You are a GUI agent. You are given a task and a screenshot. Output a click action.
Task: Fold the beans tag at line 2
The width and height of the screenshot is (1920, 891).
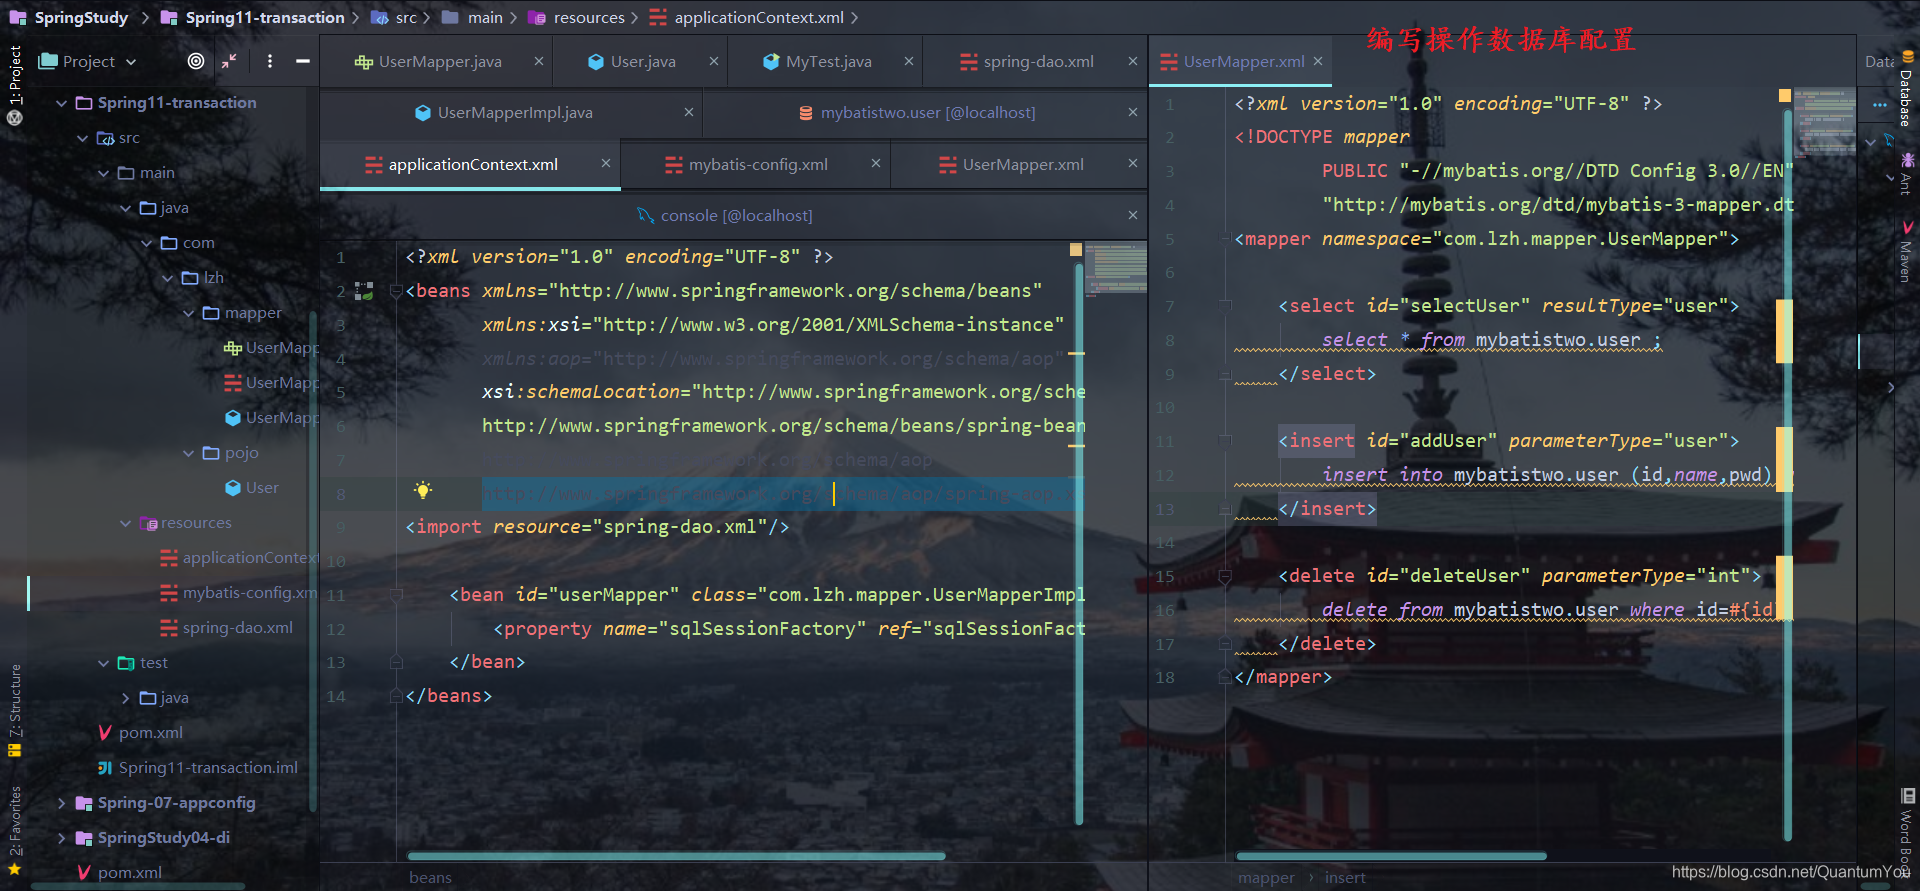[396, 291]
